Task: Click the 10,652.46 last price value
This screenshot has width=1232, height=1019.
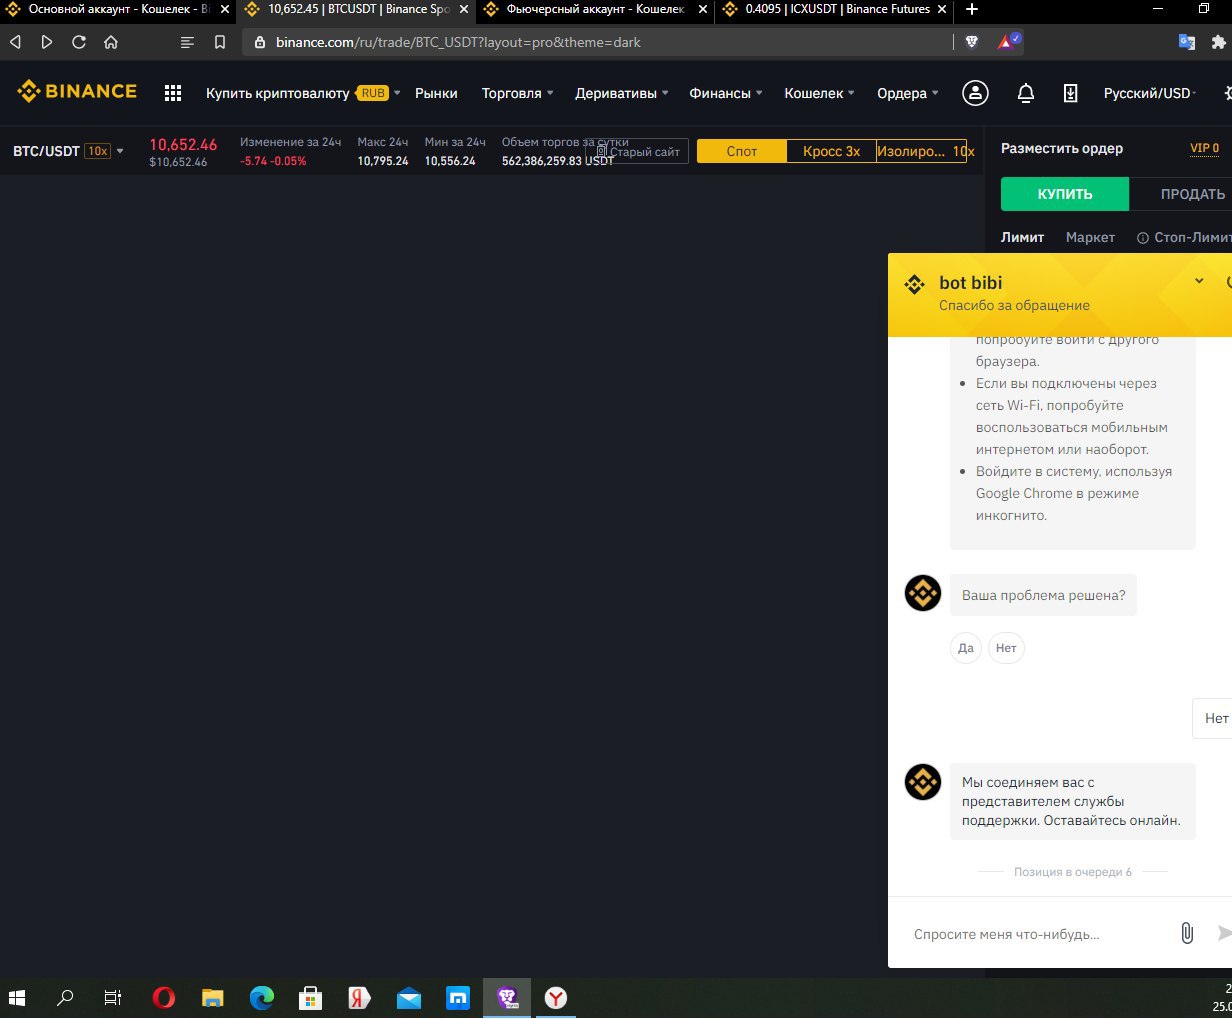Action: tap(183, 145)
